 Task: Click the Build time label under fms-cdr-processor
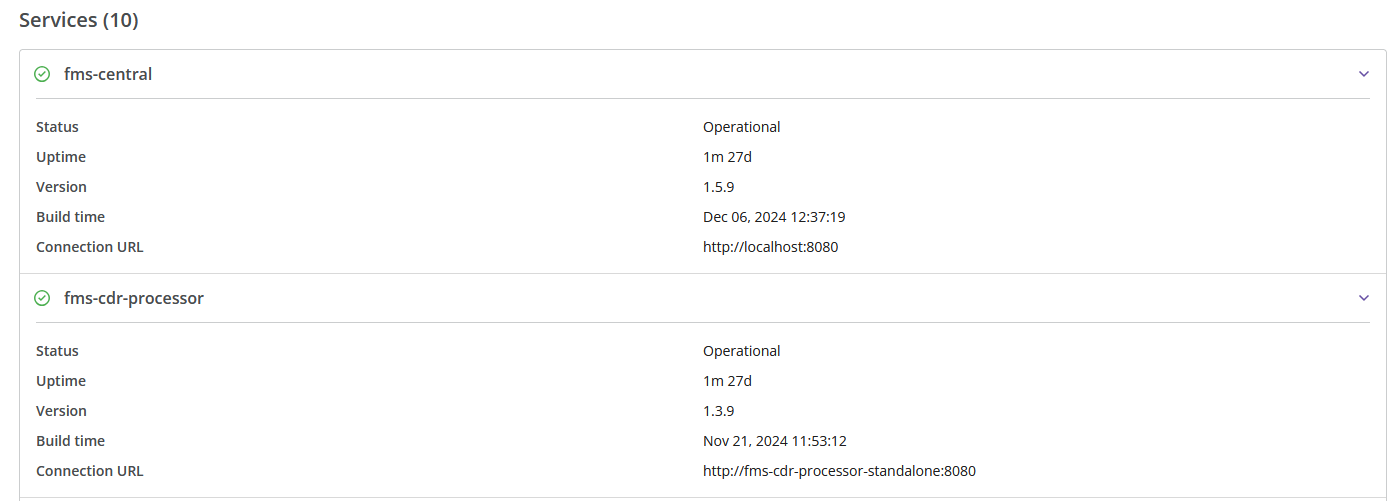[x=70, y=441]
